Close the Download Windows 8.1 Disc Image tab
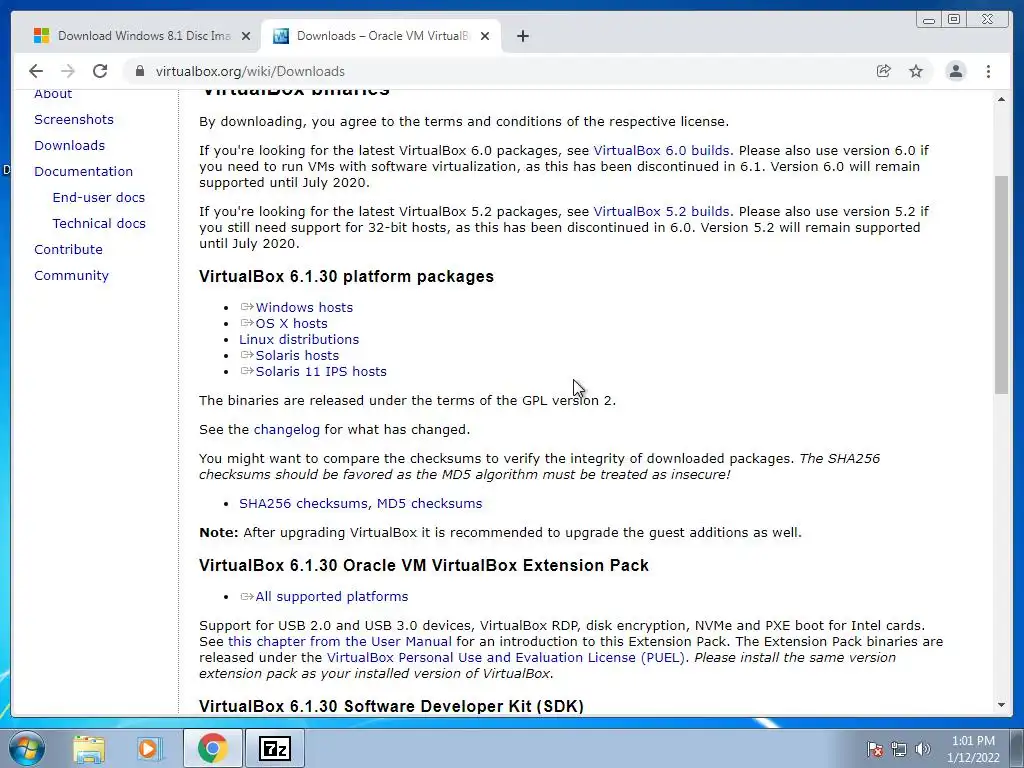 tap(246, 36)
